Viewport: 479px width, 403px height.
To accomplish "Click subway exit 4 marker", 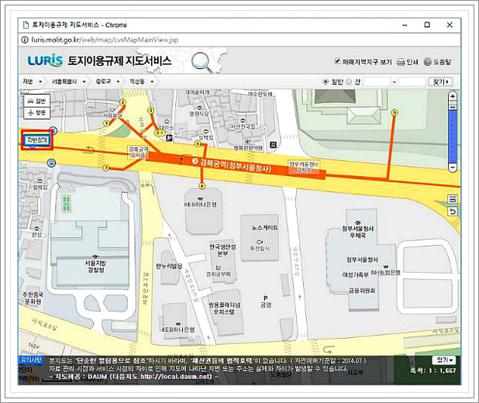I will (x=198, y=144).
